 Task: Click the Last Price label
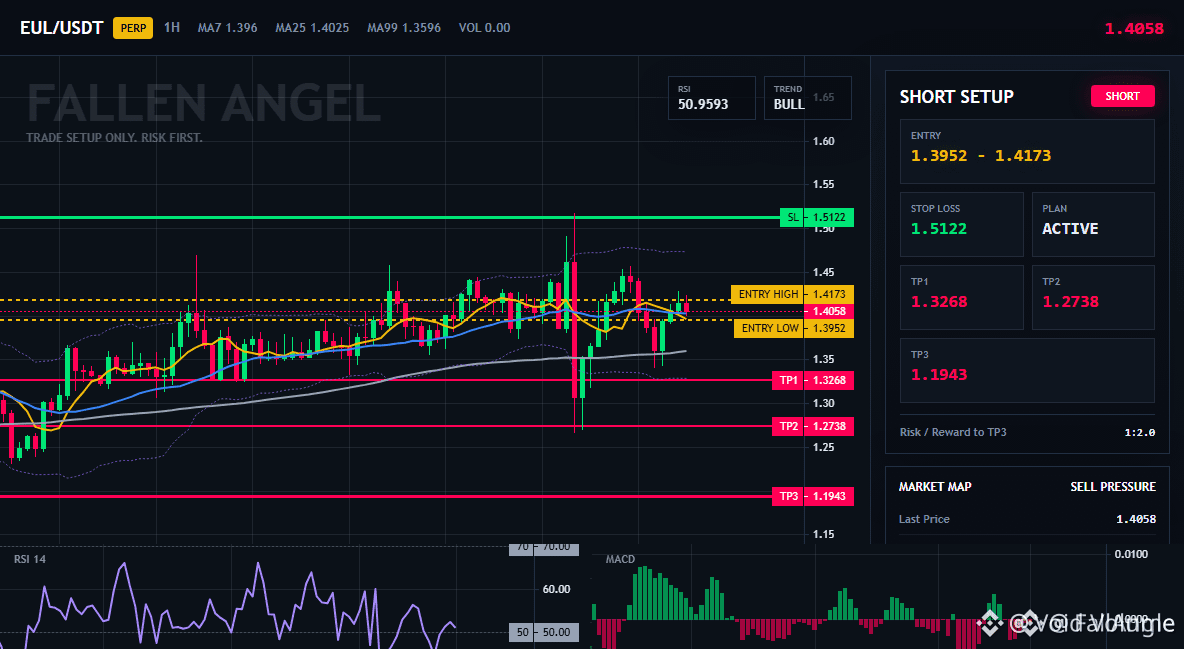coord(924,519)
